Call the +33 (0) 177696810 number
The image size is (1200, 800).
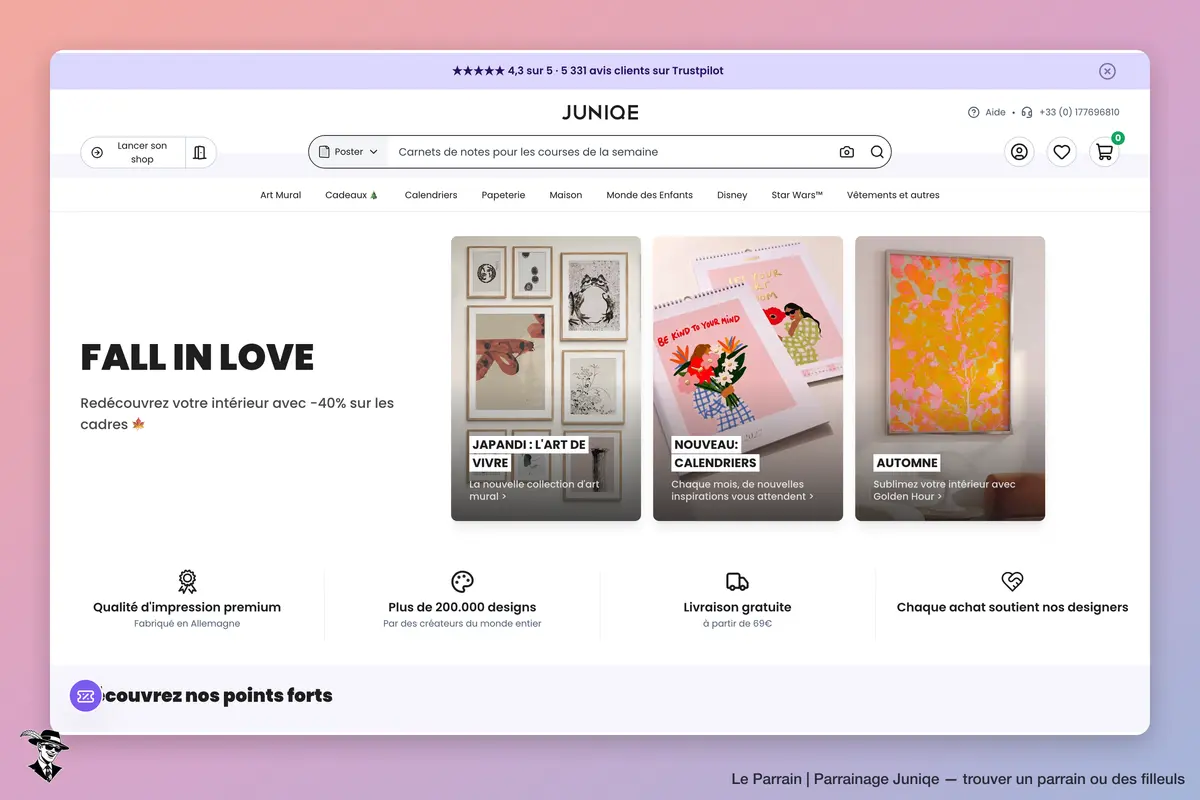coord(1079,112)
